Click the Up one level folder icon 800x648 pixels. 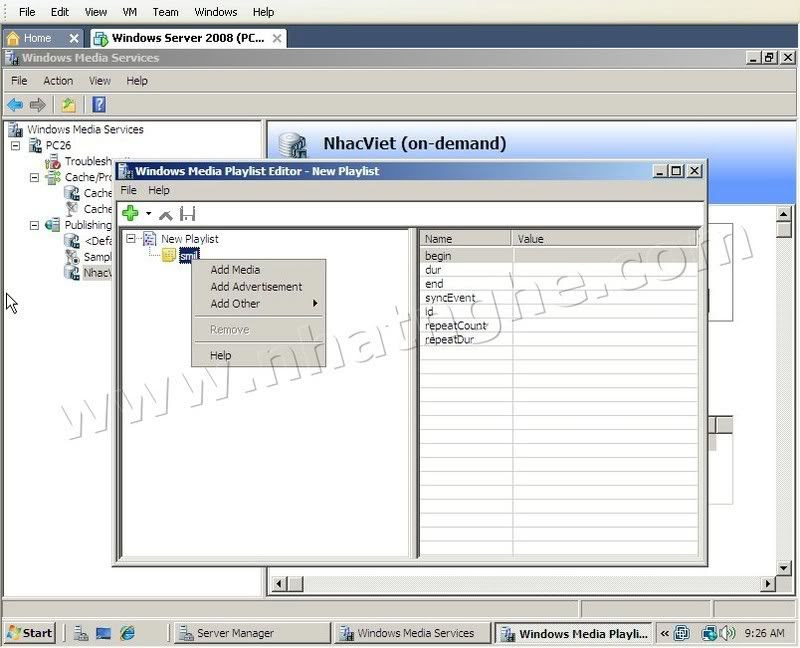pyautogui.click(x=69, y=105)
